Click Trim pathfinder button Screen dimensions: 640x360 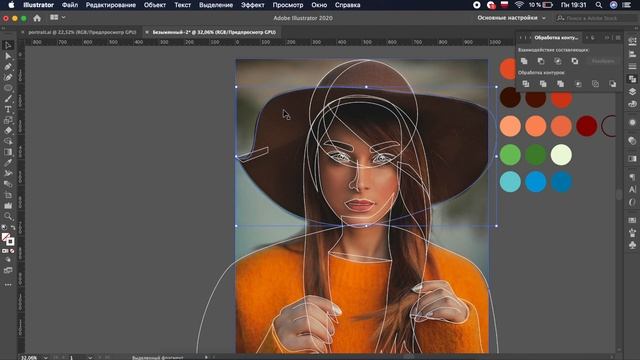pos(543,84)
